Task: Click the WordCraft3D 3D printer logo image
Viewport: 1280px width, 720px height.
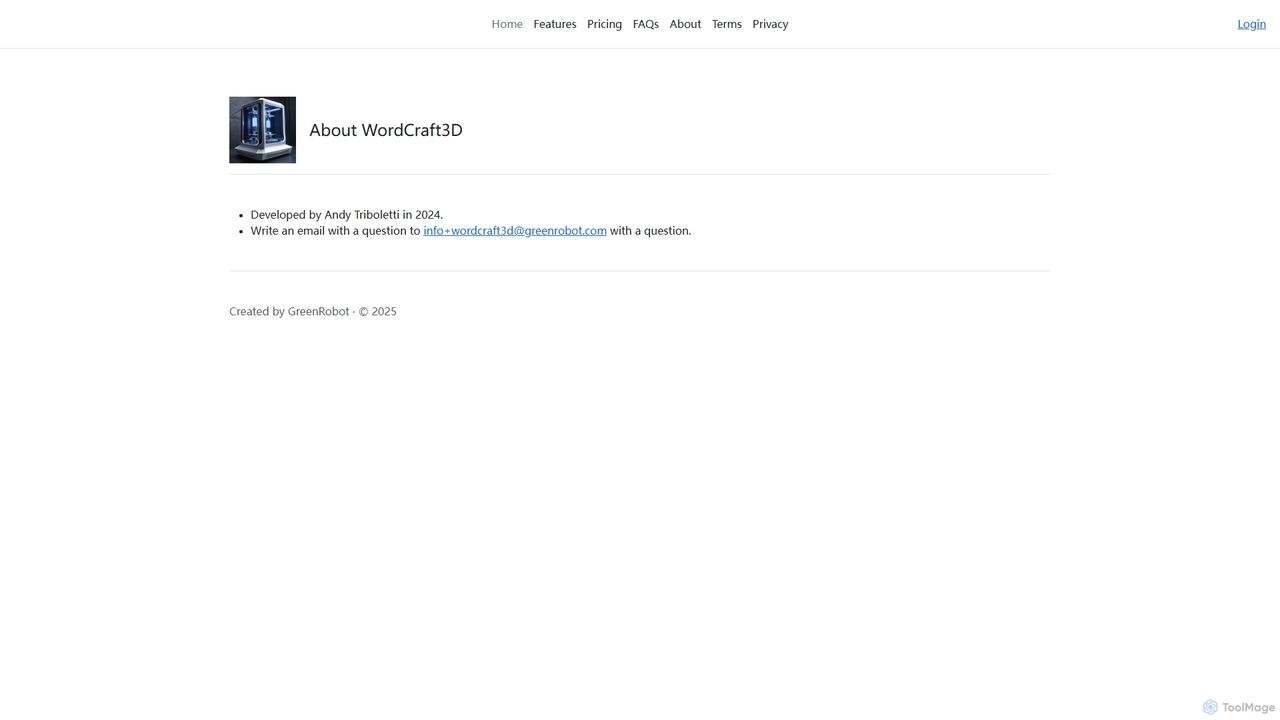Action: click(262, 130)
